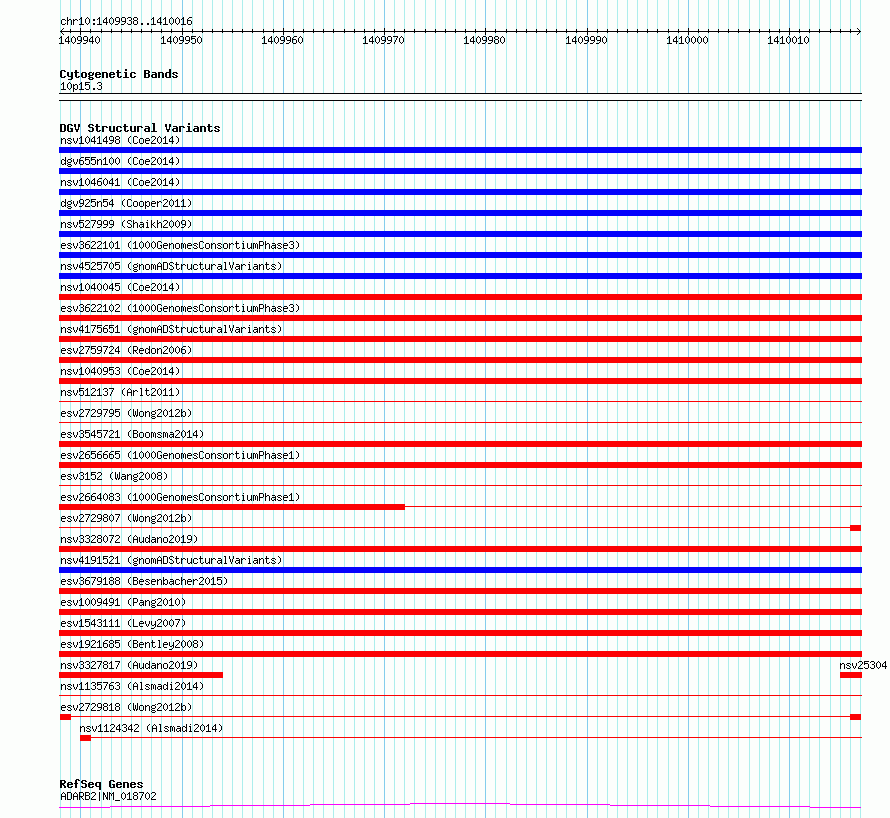Open variant nsv1041498 (Coe2014)
This screenshot has width=890, height=818.
pyautogui.click(x=120, y=140)
